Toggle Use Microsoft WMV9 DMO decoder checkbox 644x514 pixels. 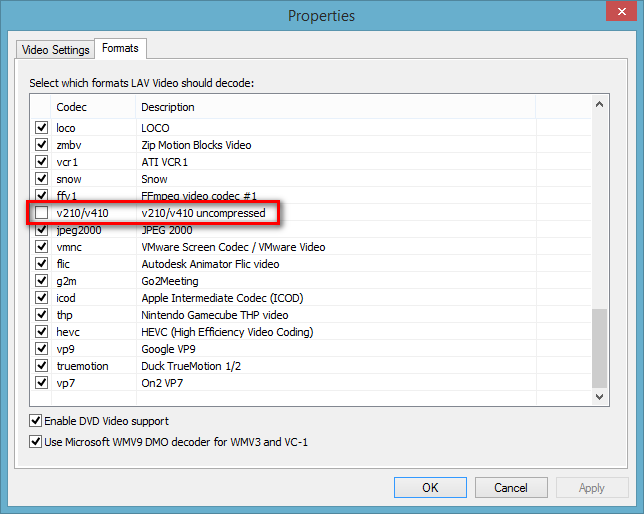[36, 441]
